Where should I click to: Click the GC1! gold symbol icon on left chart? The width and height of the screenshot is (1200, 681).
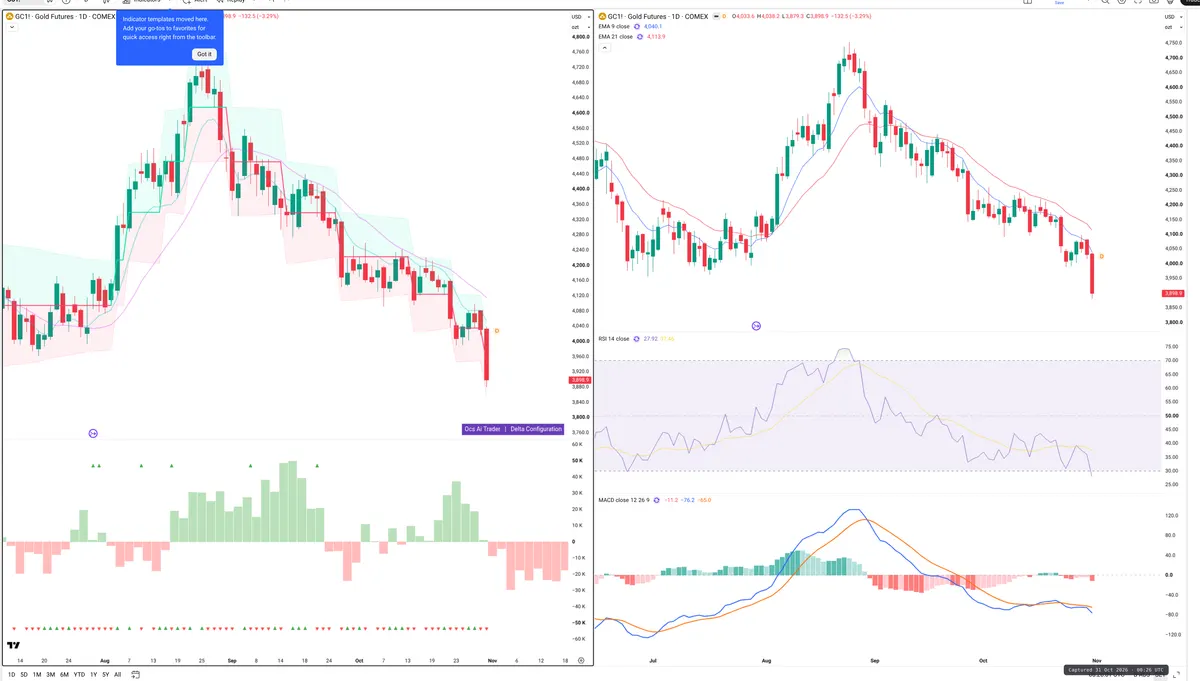[10, 16]
